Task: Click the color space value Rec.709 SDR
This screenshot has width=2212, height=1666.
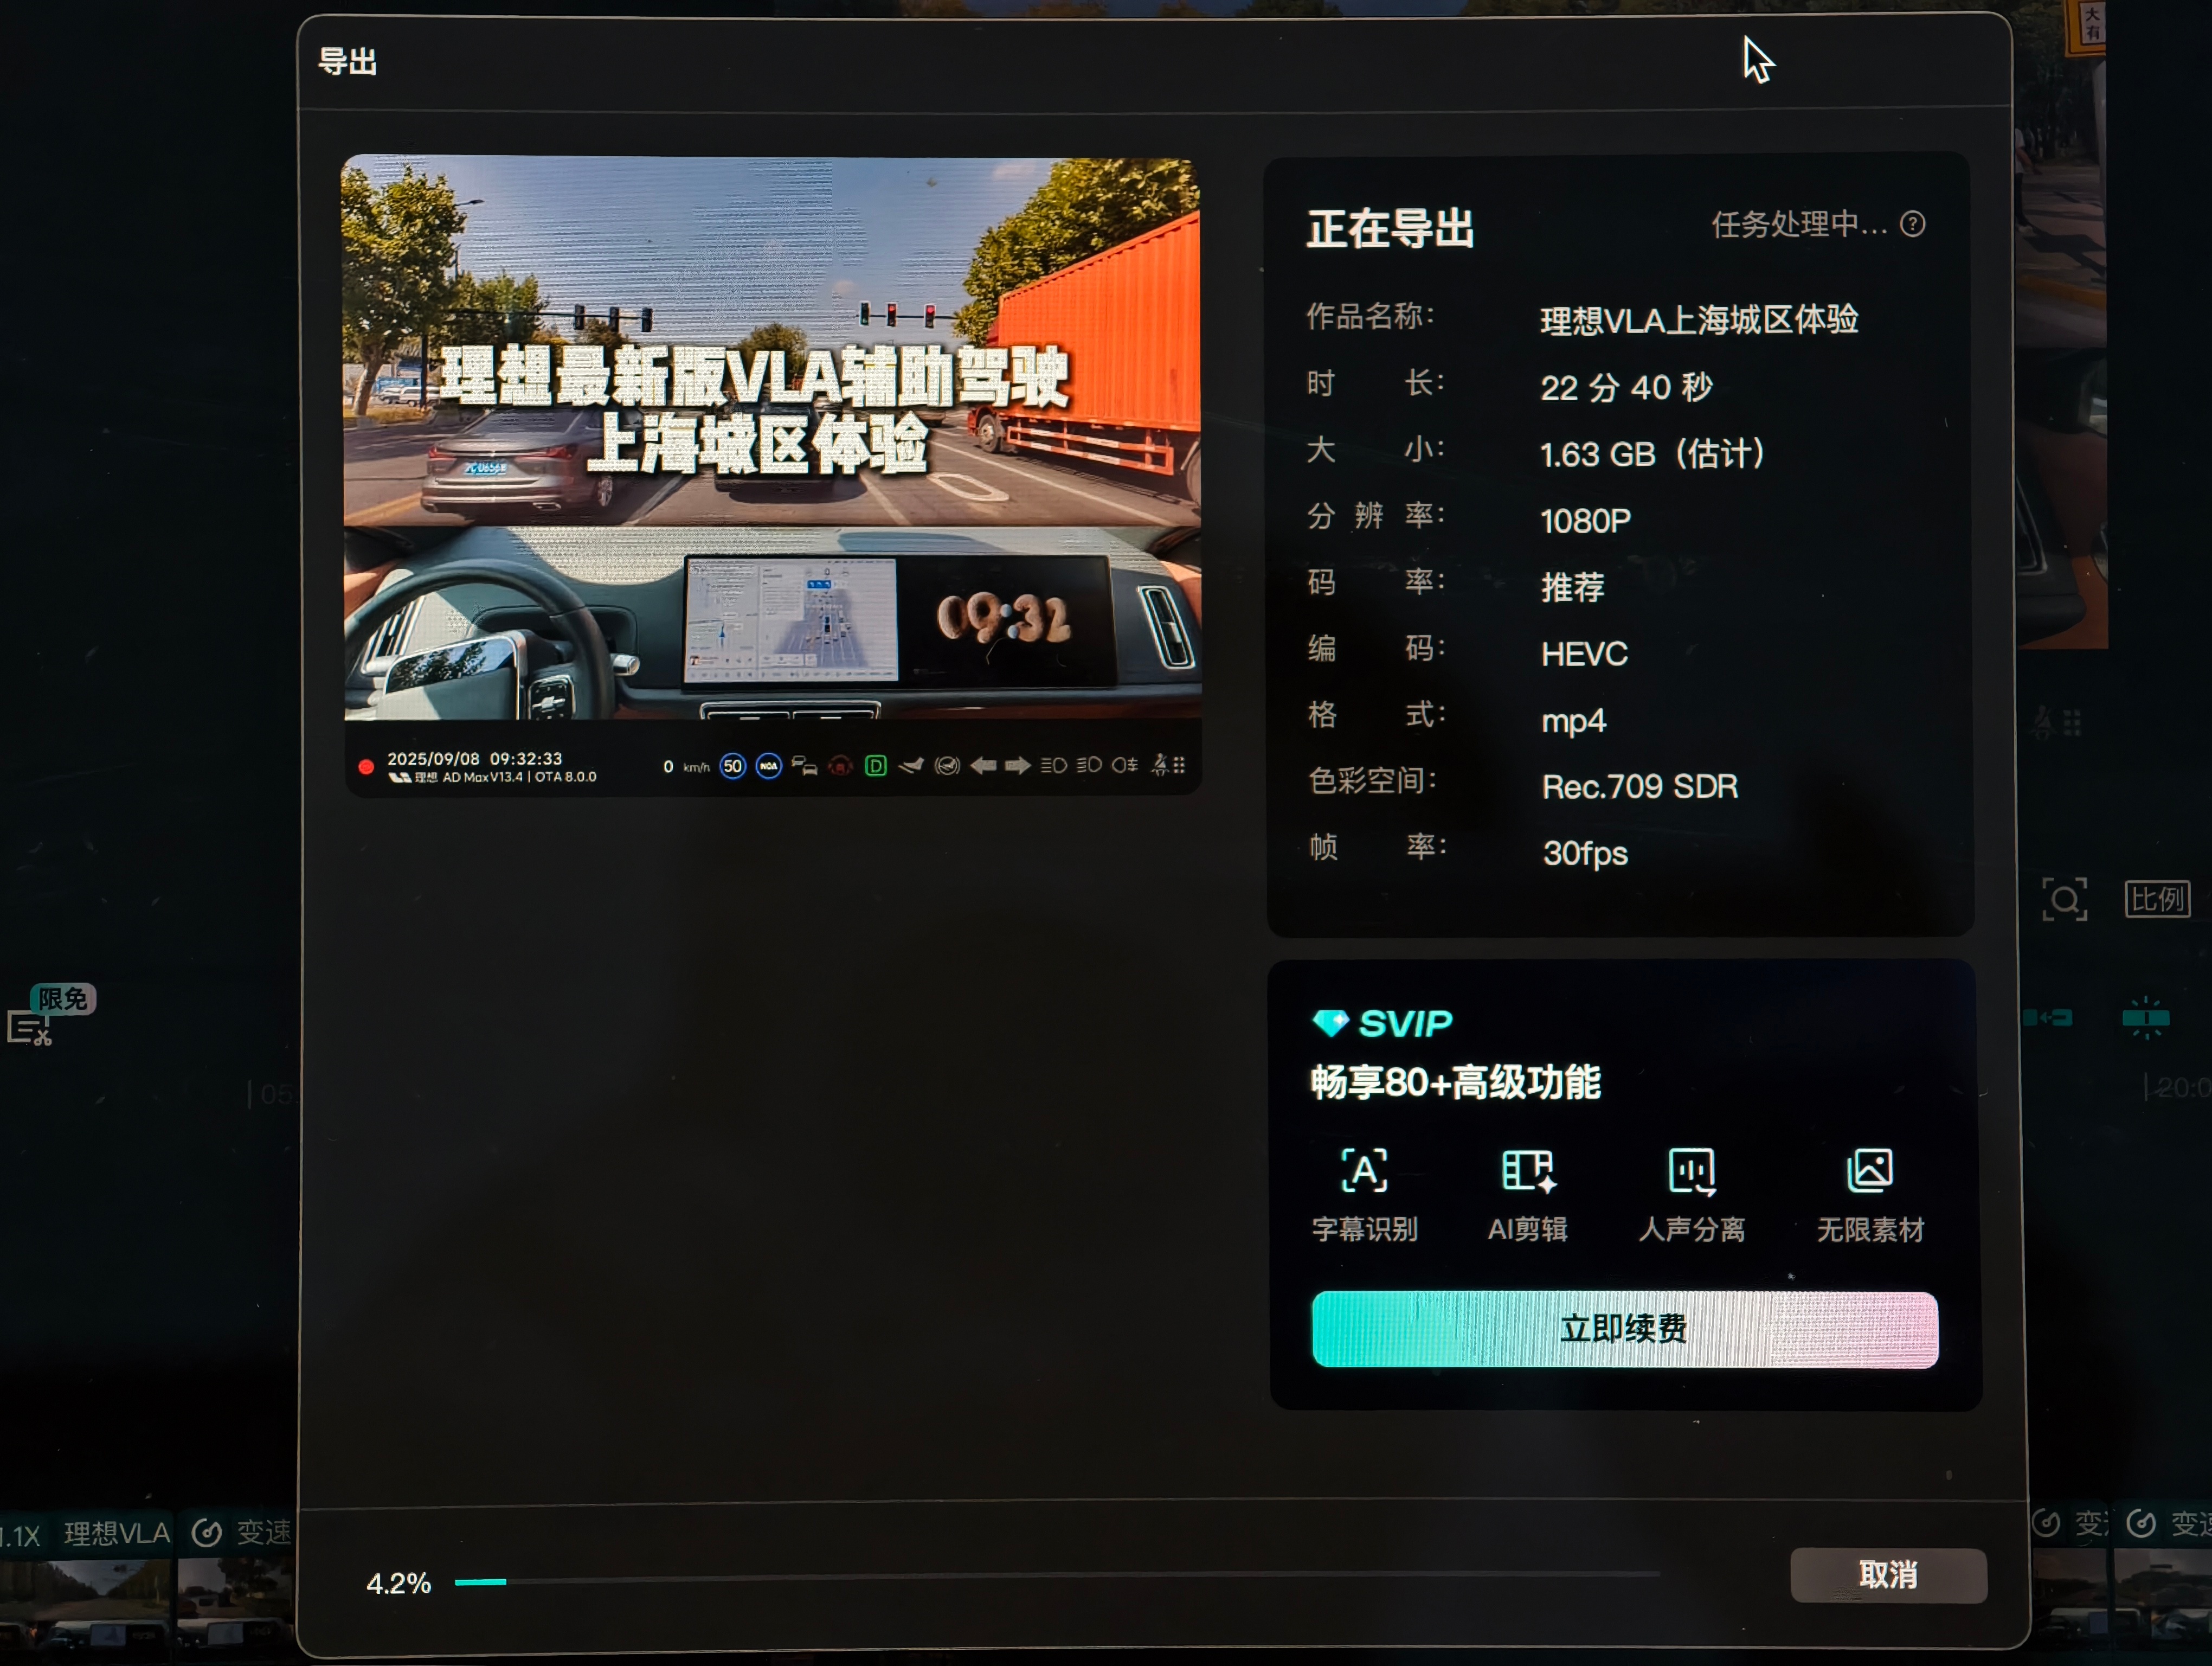Action: pos(1640,787)
